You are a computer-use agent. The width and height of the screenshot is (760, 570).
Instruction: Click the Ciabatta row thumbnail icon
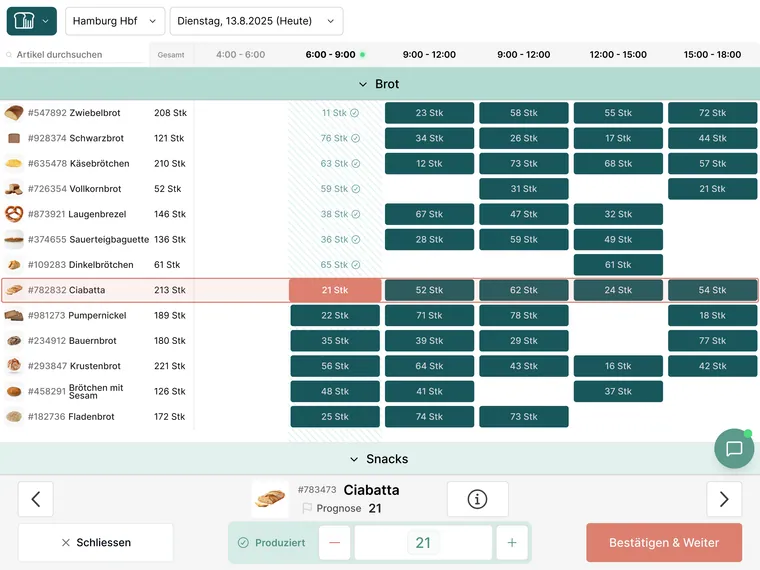14,290
